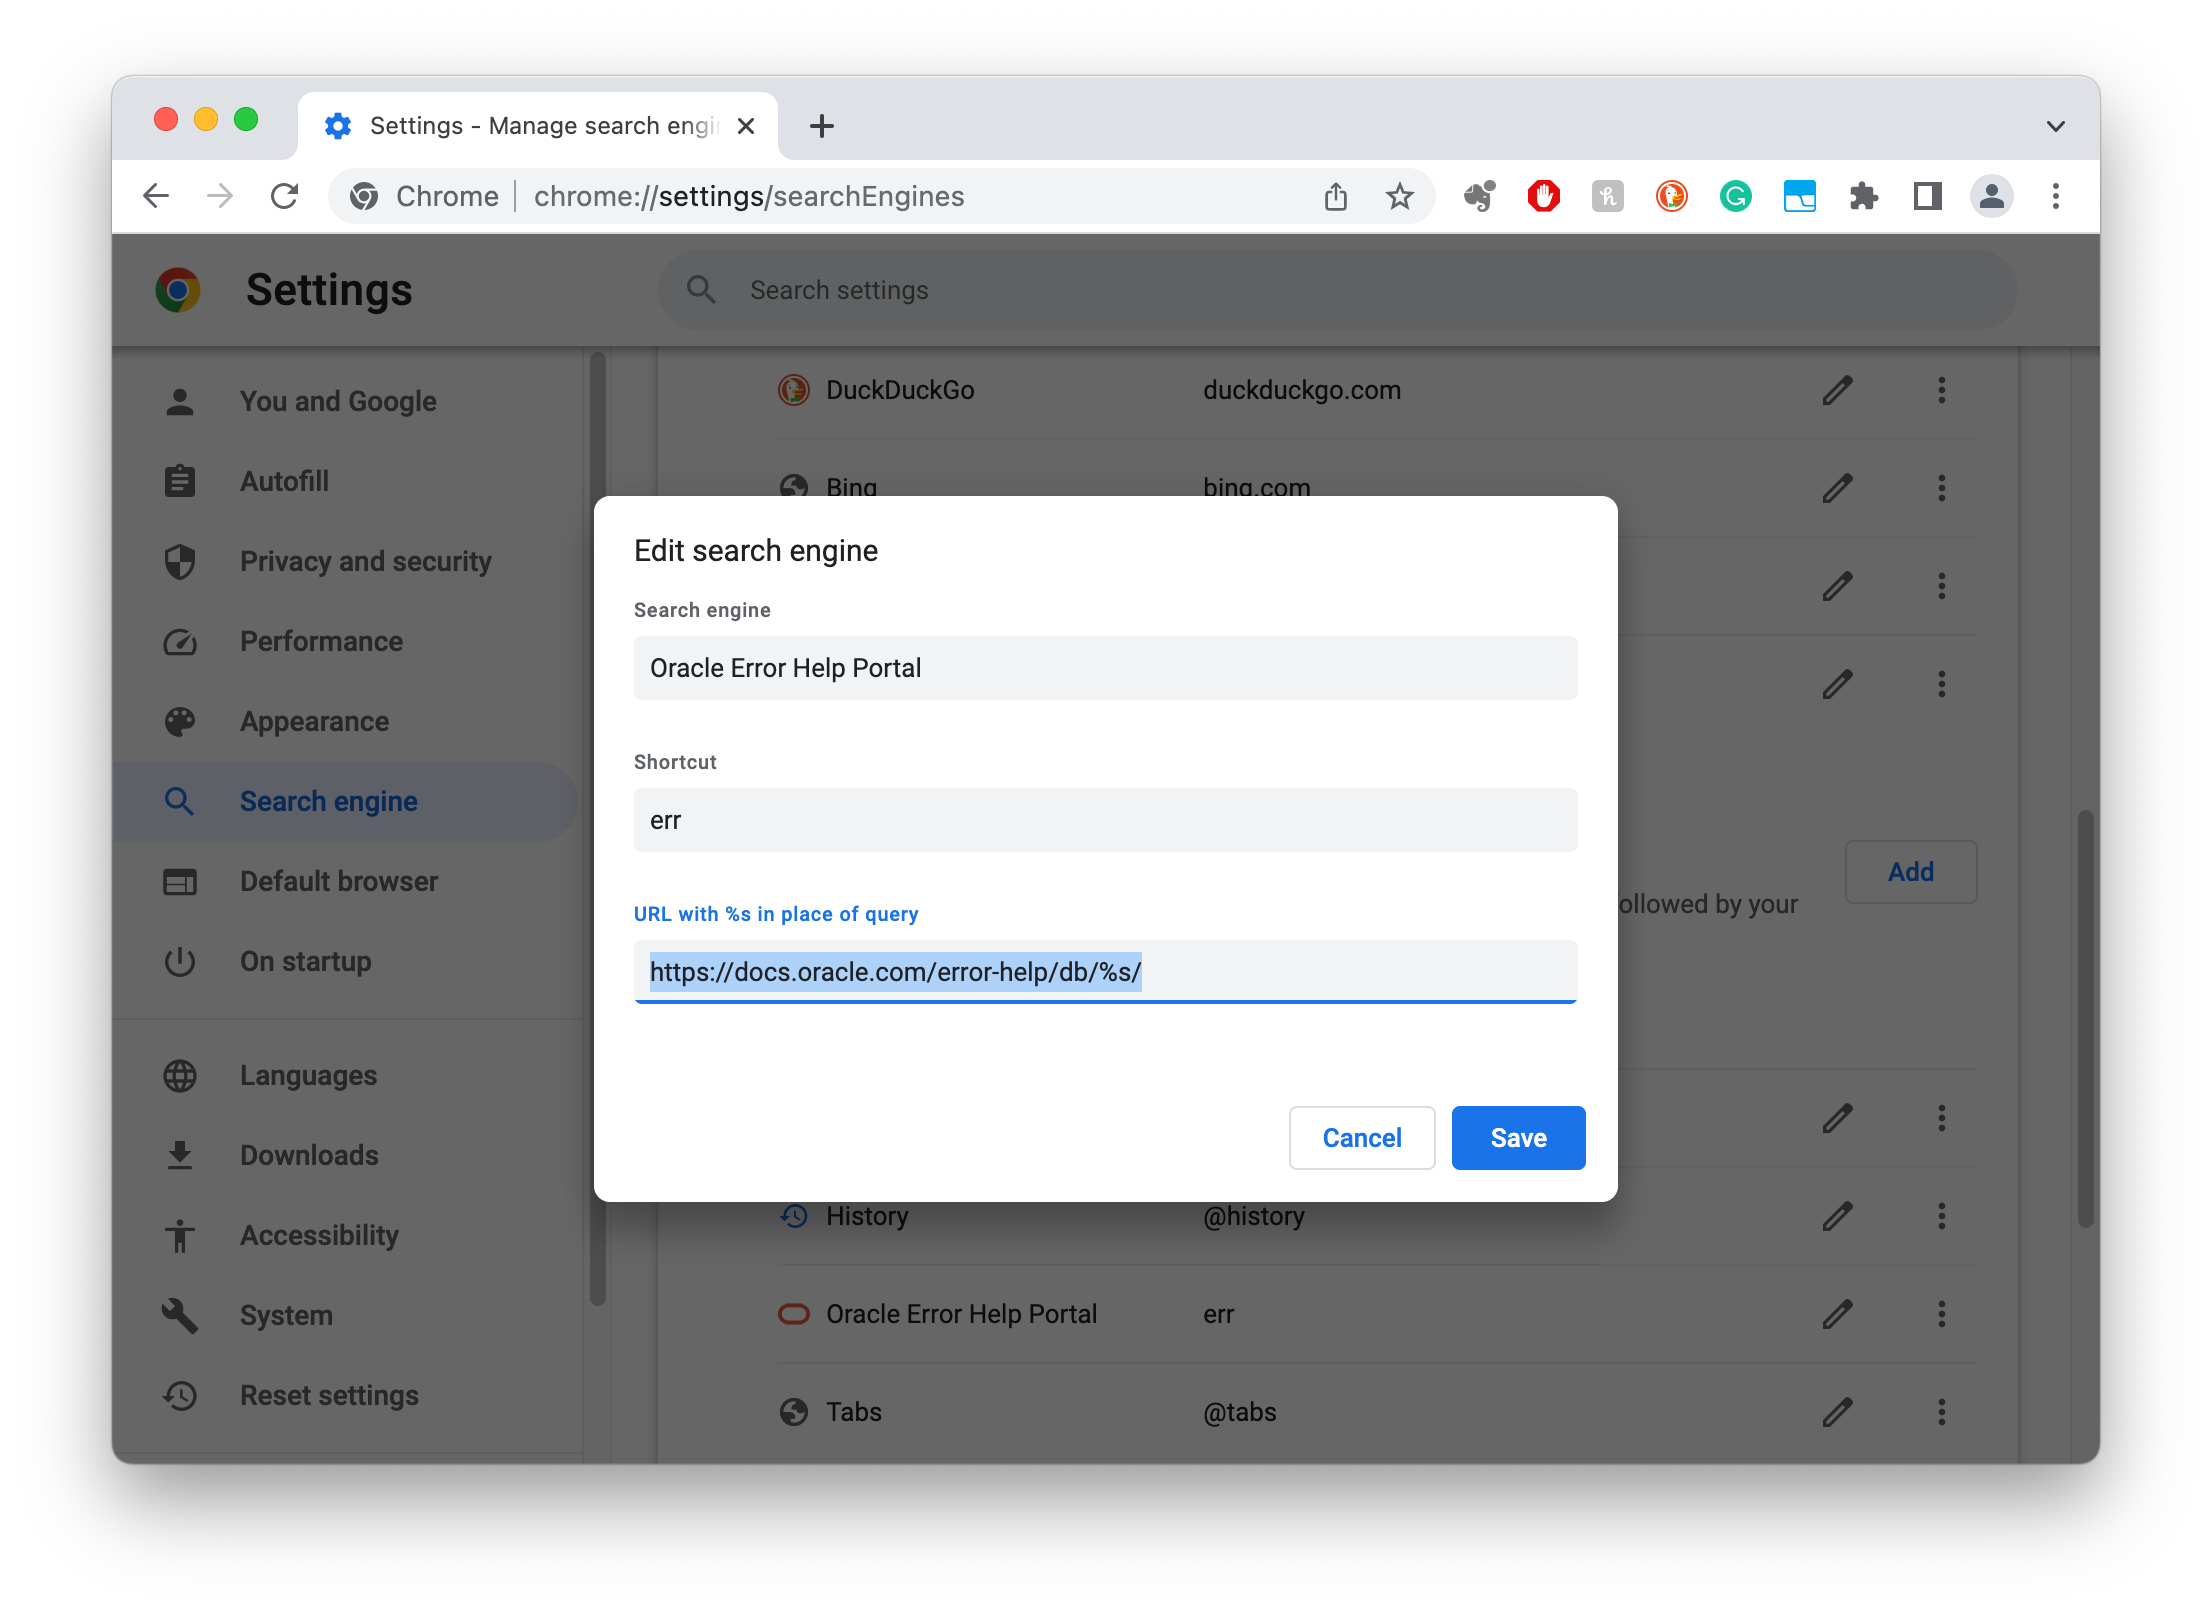Open more options for Bing

pos(1941,488)
